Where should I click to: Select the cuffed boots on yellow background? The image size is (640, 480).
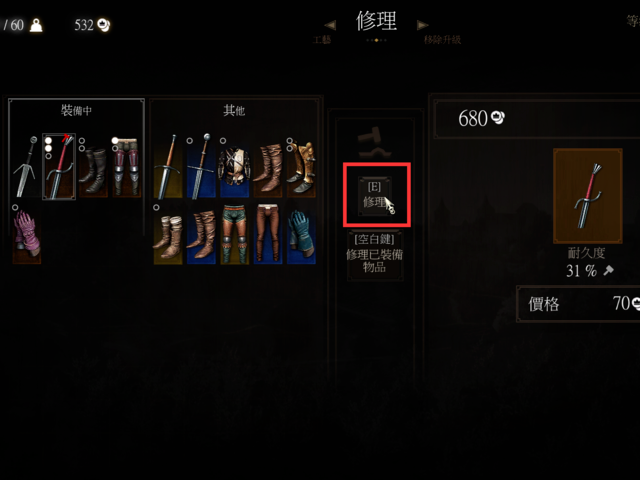[x=168, y=233]
